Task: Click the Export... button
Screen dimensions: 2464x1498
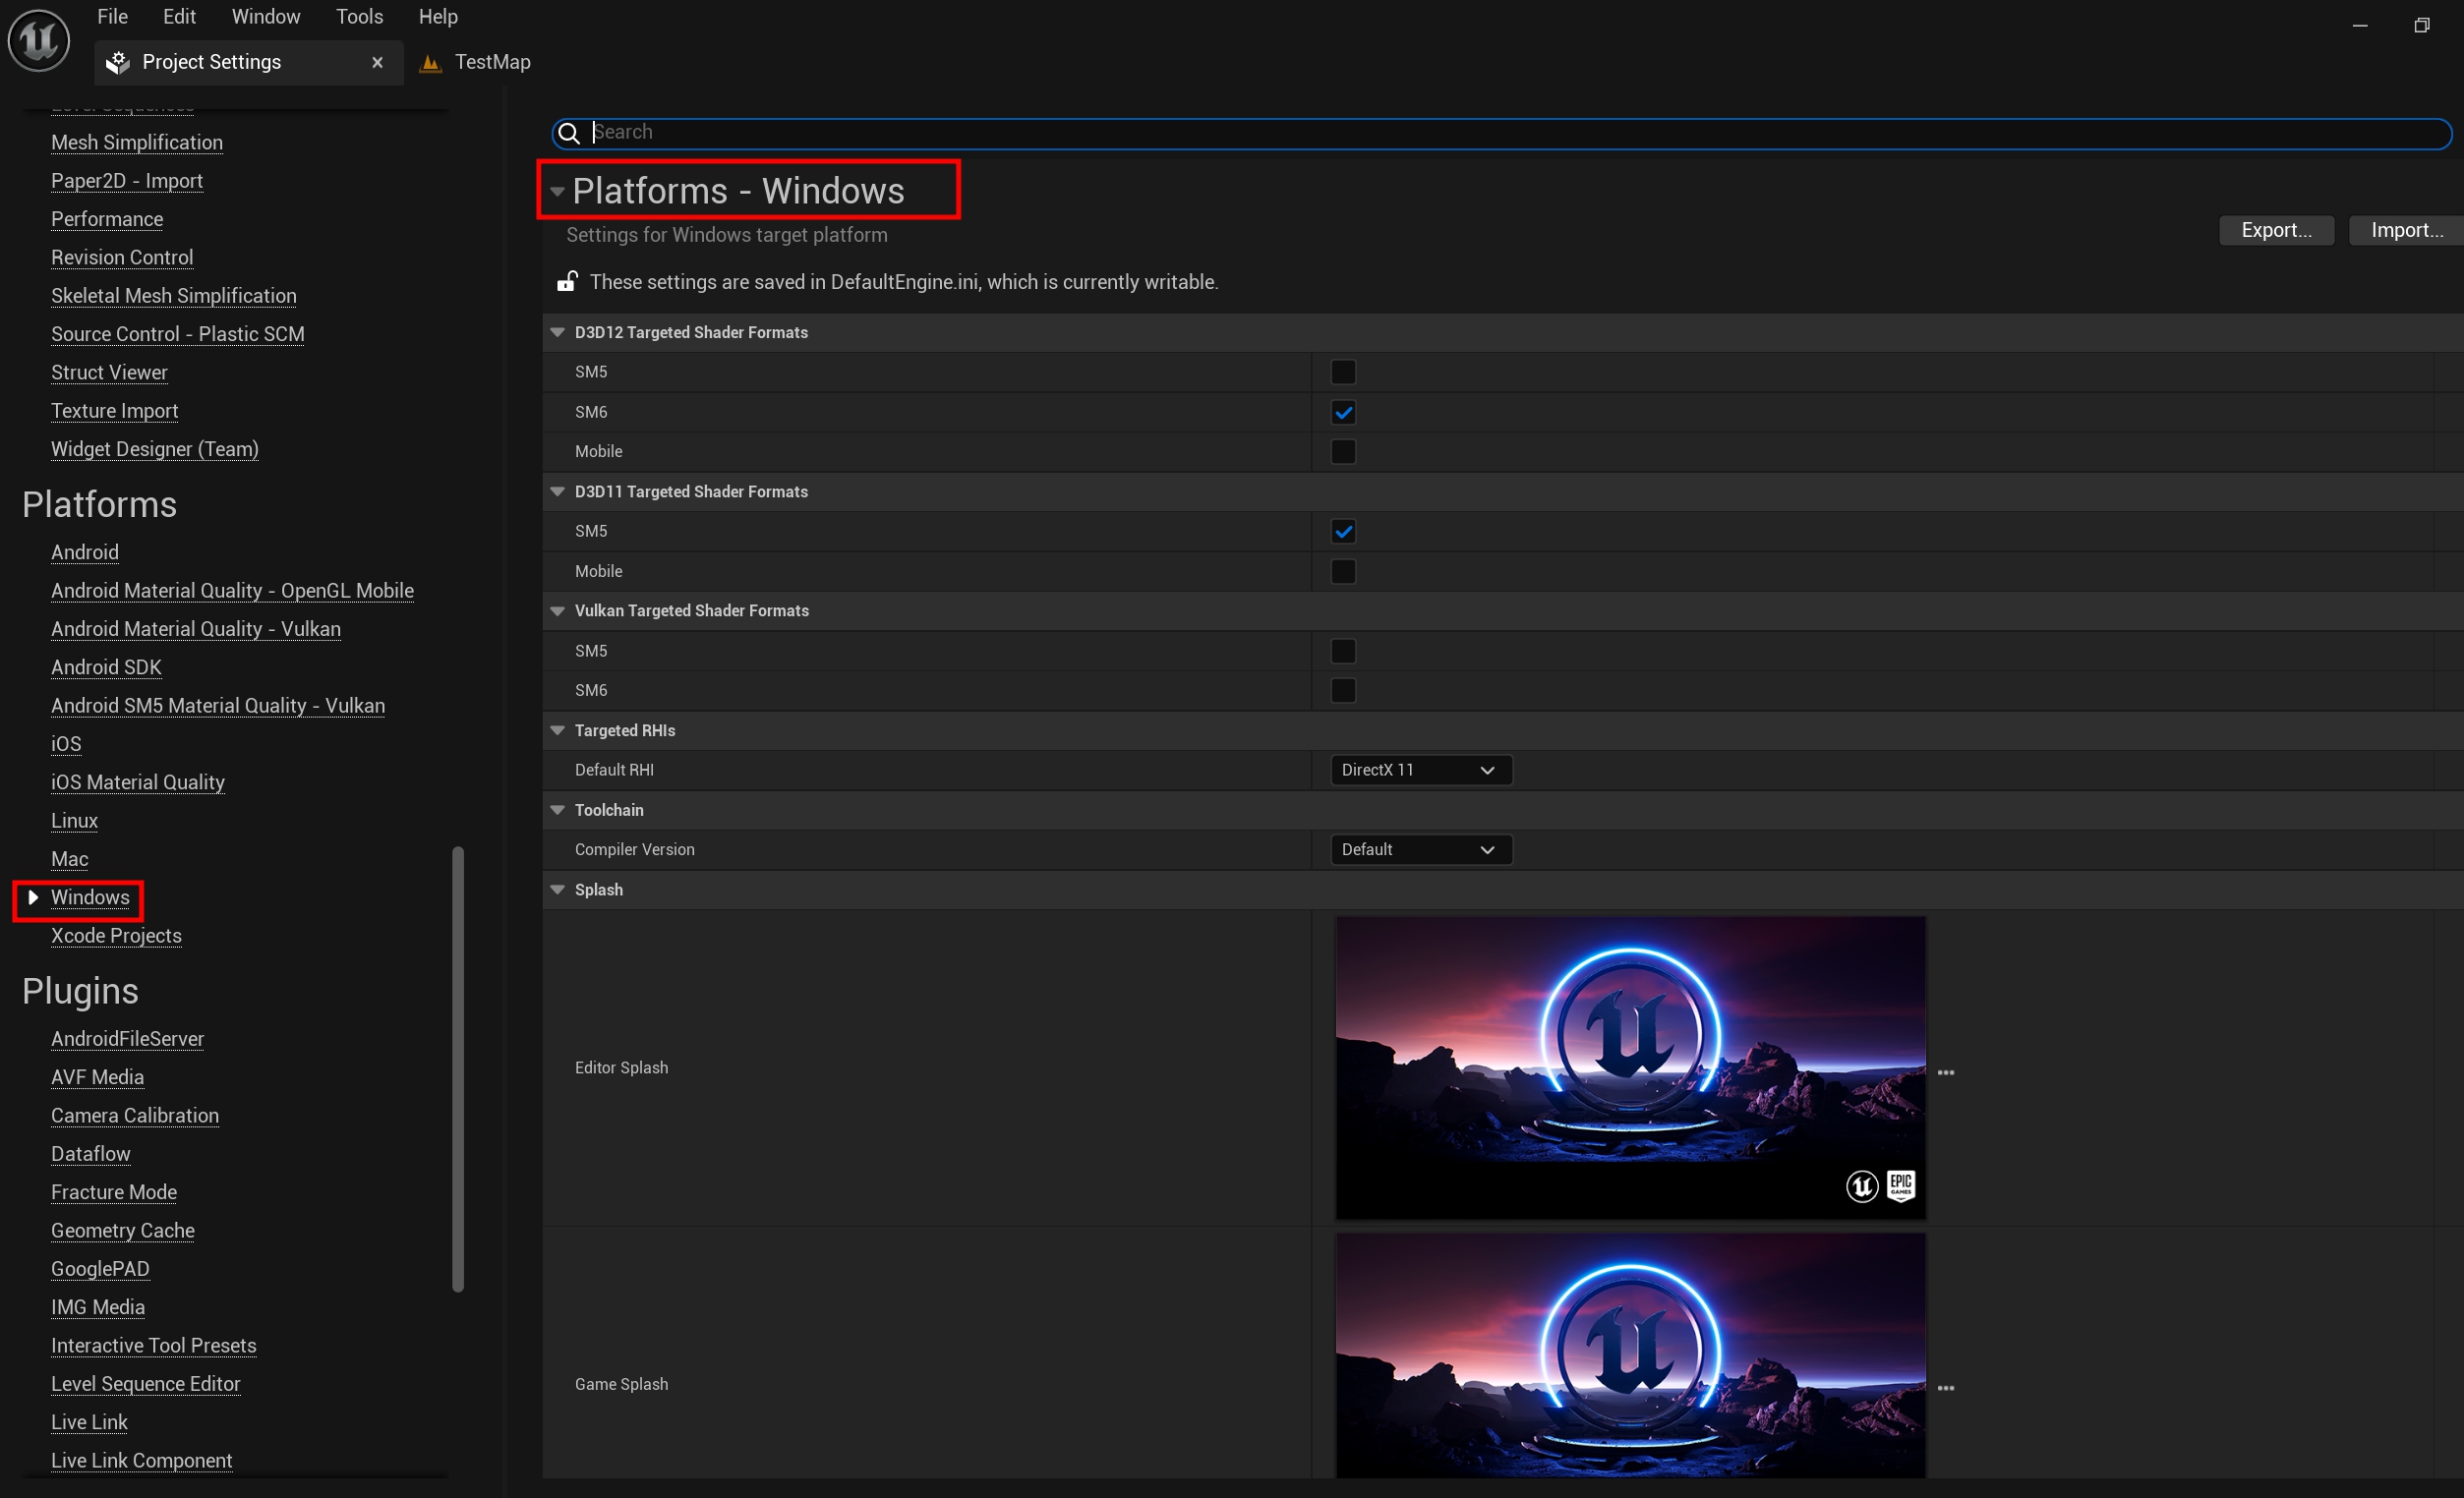Action: (2276, 230)
